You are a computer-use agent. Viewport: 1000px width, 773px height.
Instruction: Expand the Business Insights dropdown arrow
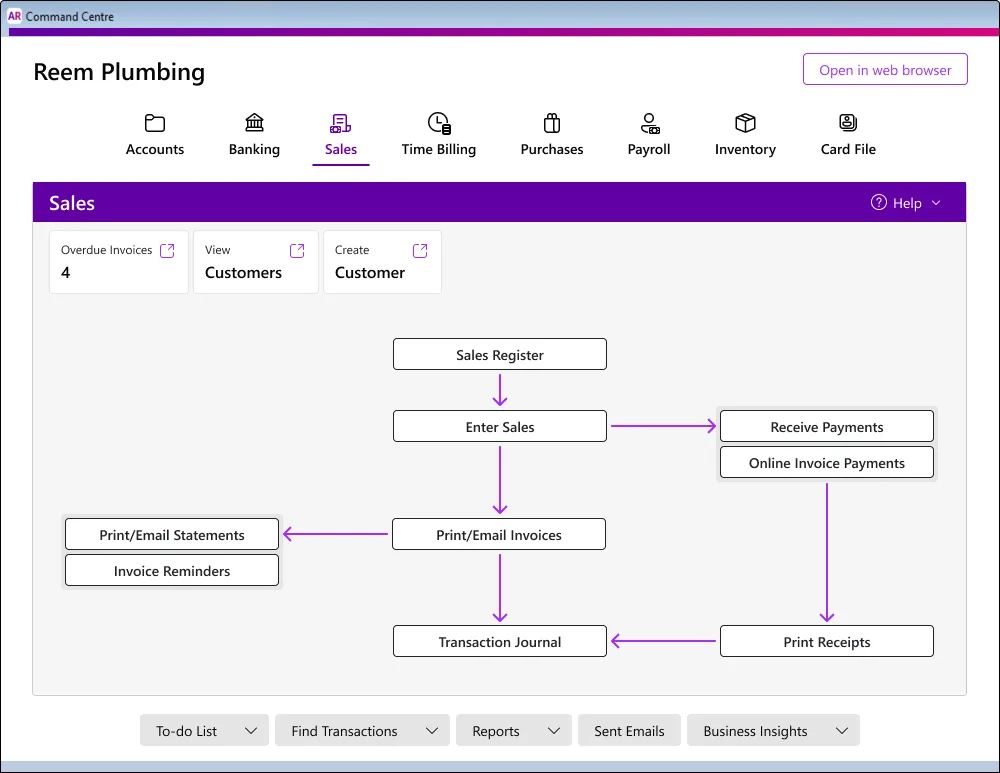point(842,731)
